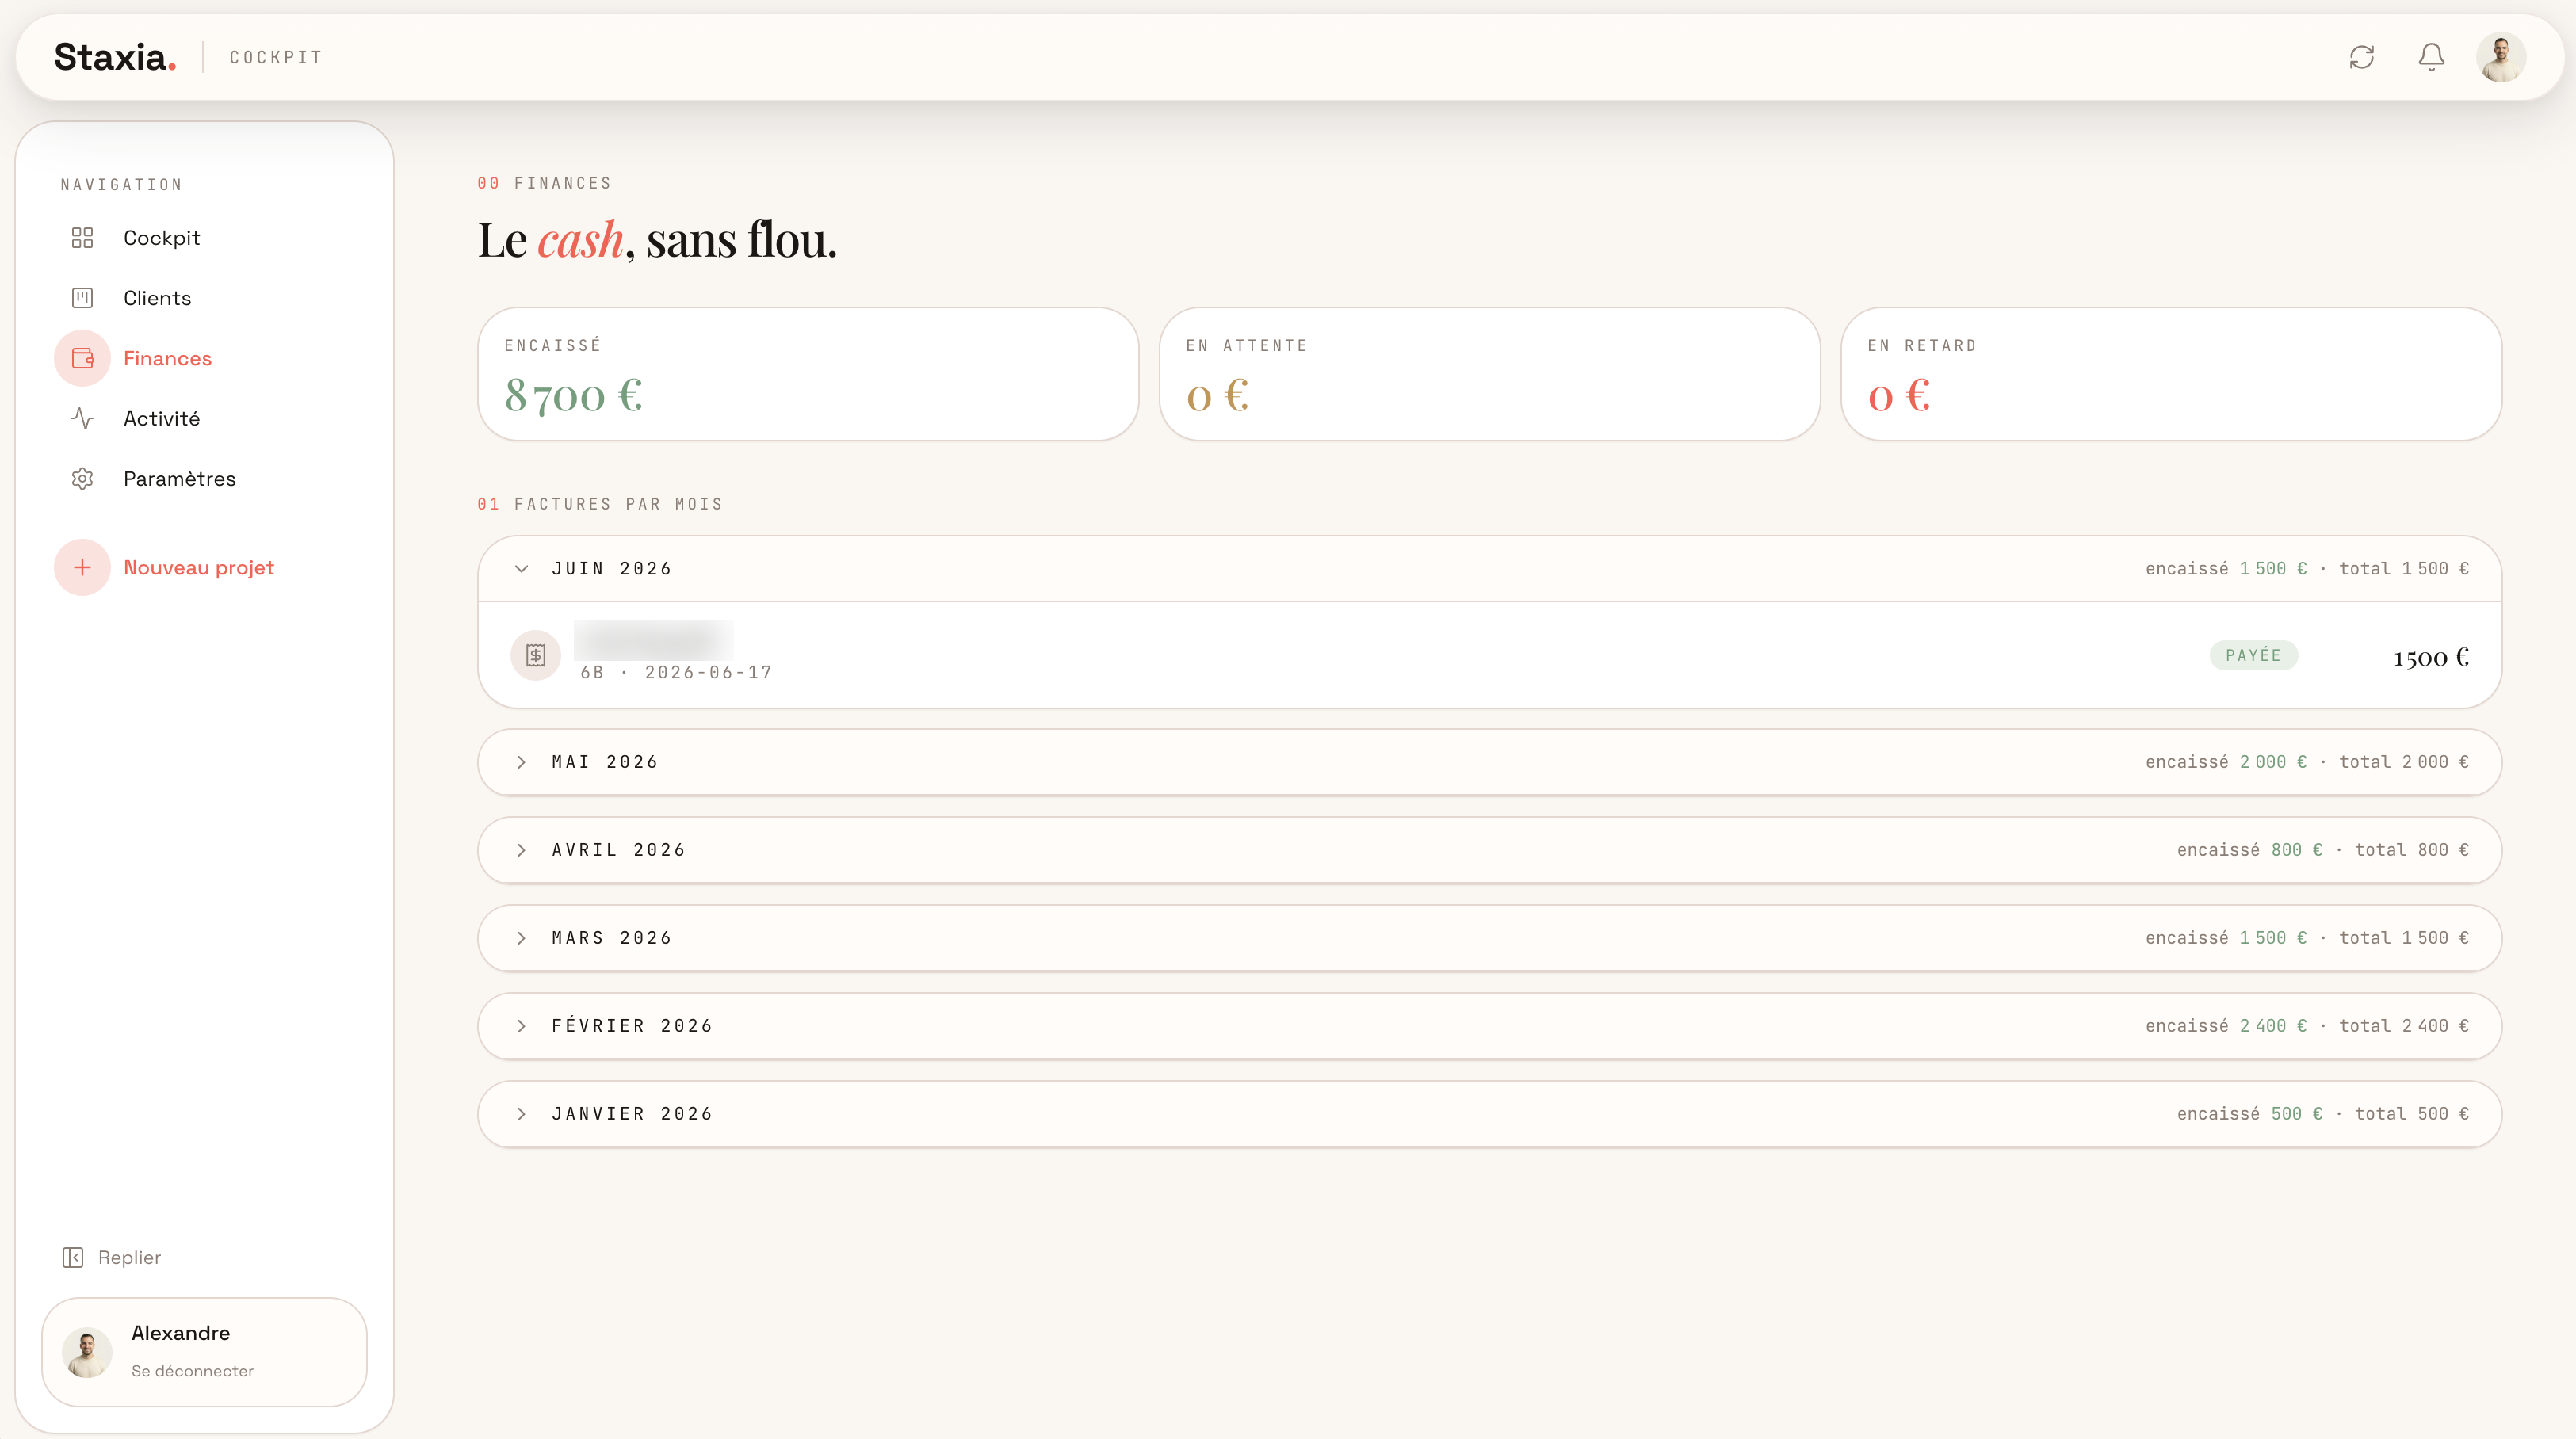Expand the FÉVRIER 2026 section

[1489, 1026]
